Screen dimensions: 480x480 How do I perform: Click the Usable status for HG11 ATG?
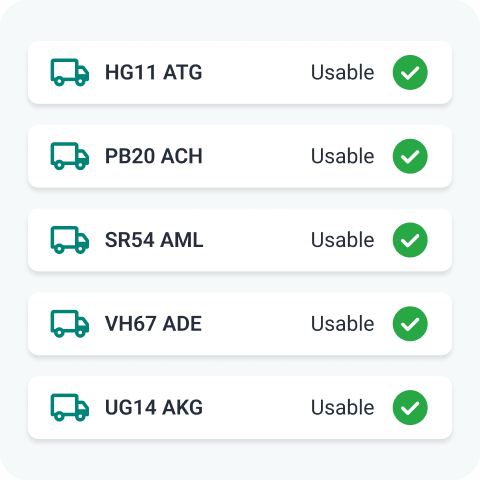[343, 72]
